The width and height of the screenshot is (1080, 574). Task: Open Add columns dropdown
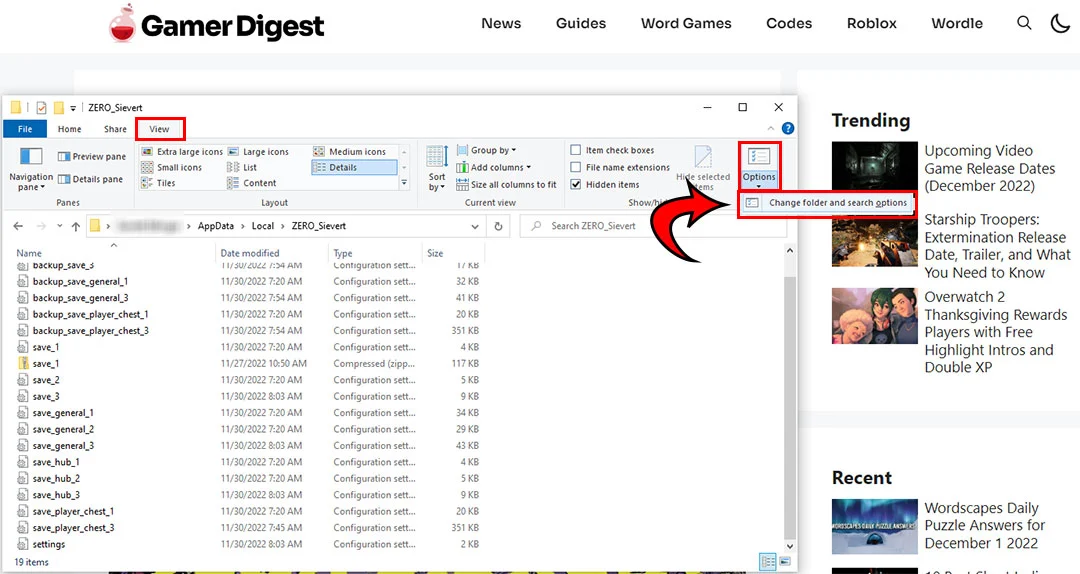coord(494,167)
